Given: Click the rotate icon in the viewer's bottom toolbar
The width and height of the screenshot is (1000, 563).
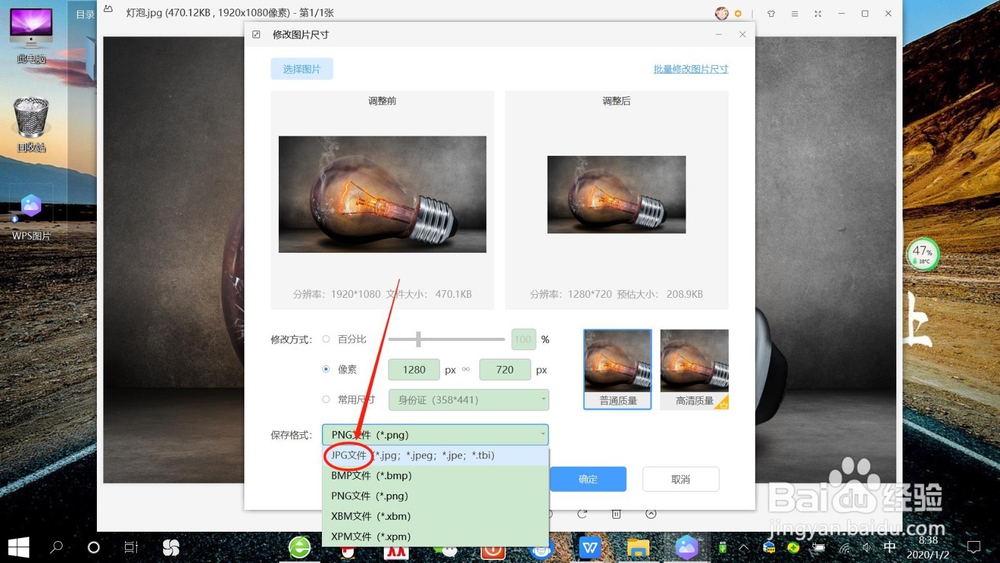Looking at the screenshot, I should [x=582, y=514].
